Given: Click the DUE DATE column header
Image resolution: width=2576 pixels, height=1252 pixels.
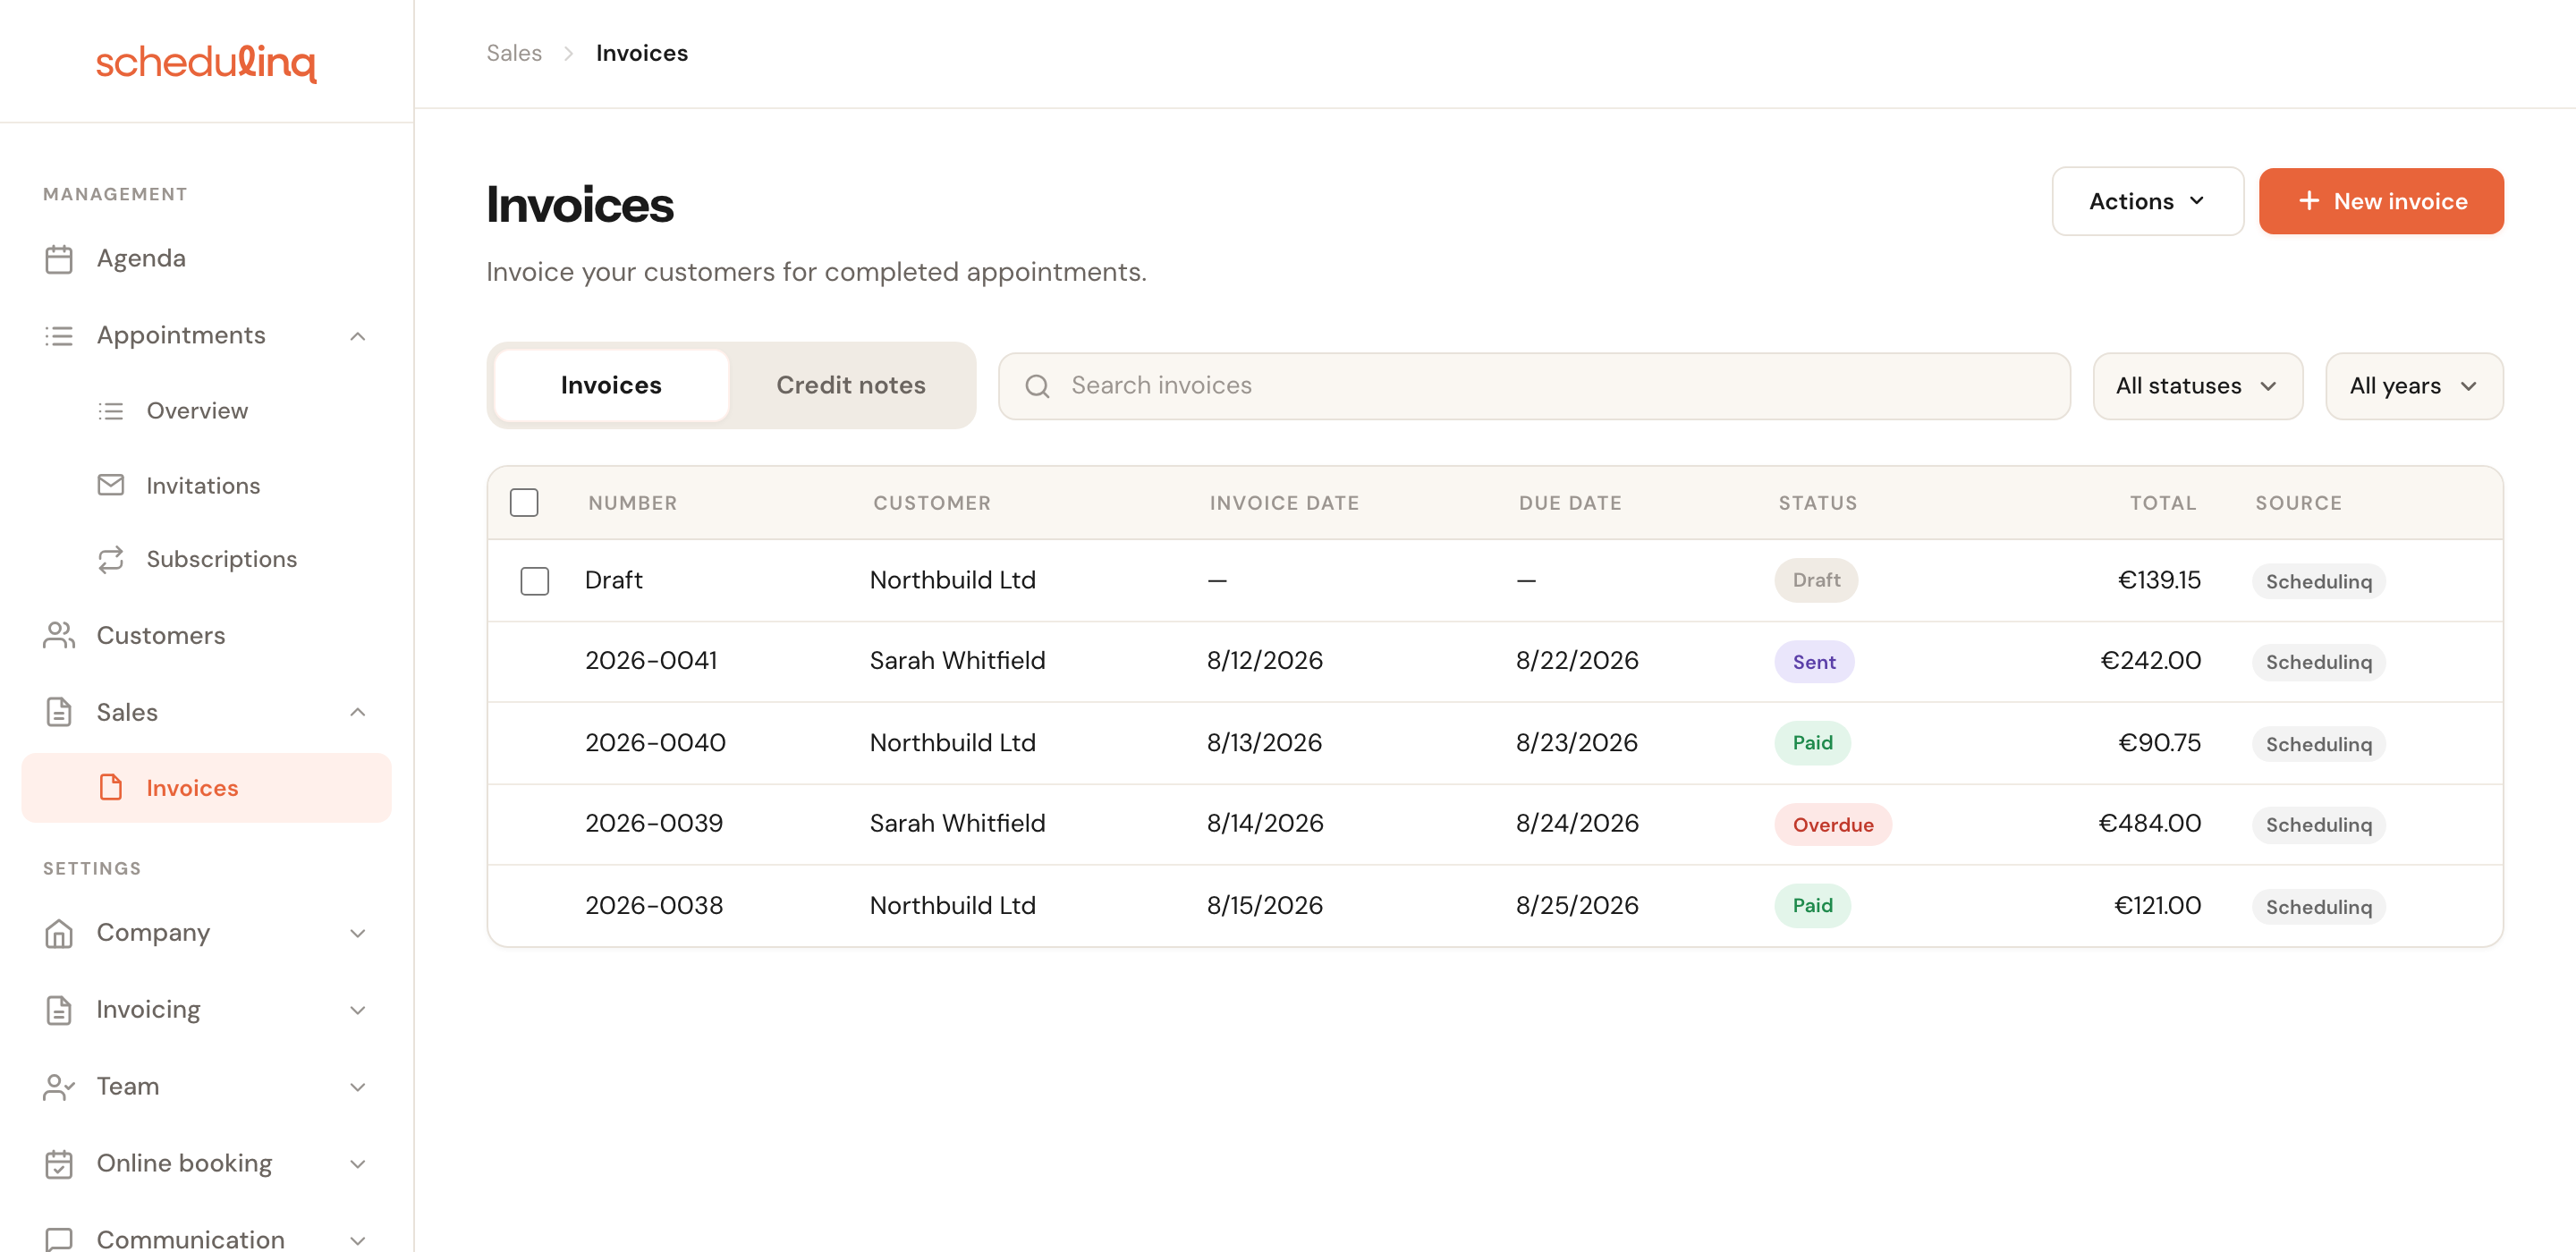Looking at the screenshot, I should 1570,503.
